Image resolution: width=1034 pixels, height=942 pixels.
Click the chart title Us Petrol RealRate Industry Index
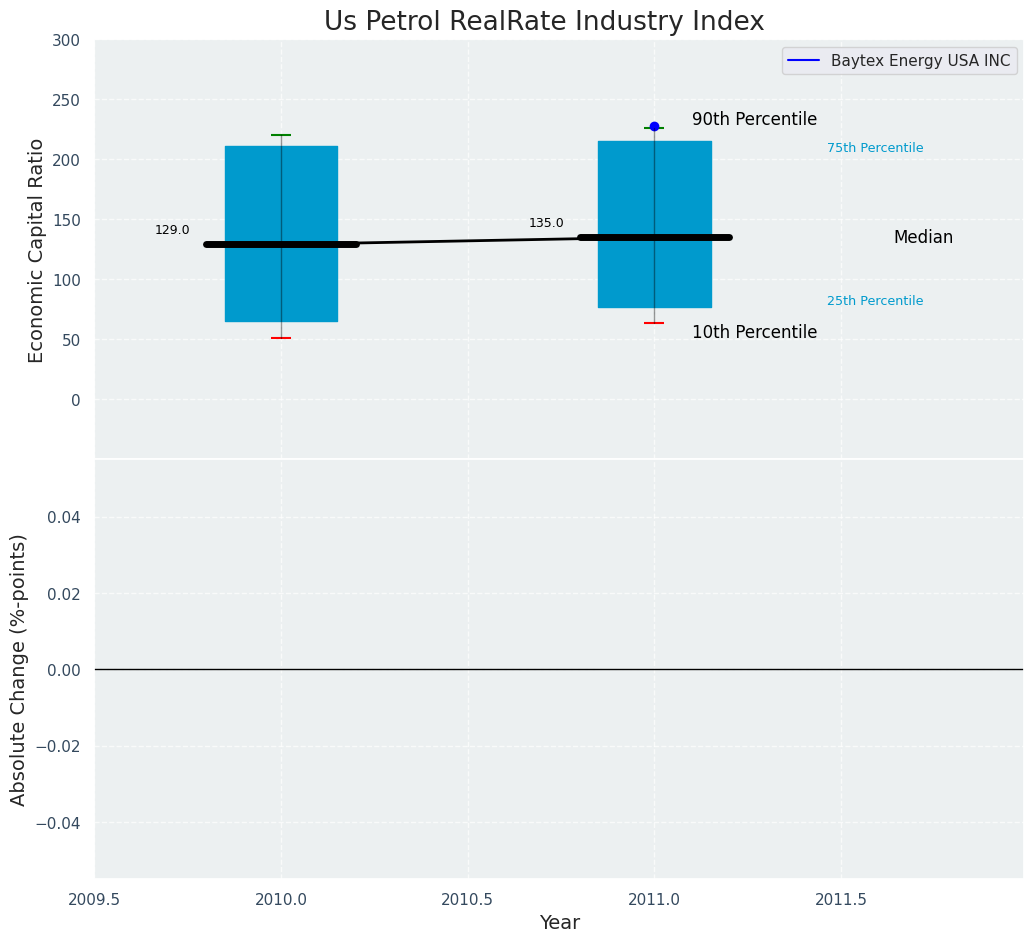tap(544, 21)
